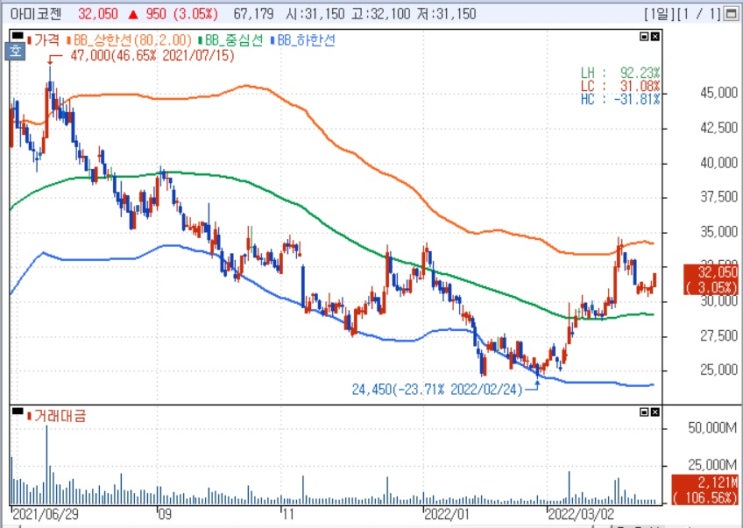
Task: Click the 25,000 price axis label
Action: tap(719, 370)
